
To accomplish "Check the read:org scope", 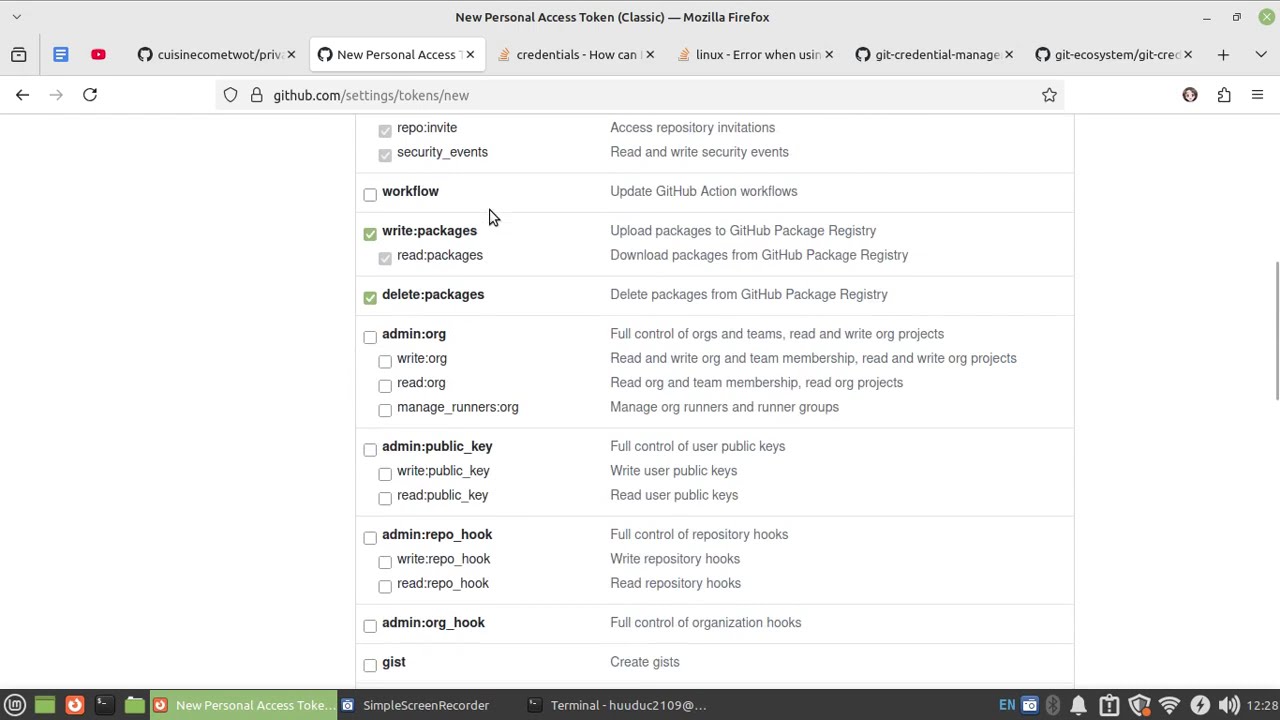I will (385, 386).
